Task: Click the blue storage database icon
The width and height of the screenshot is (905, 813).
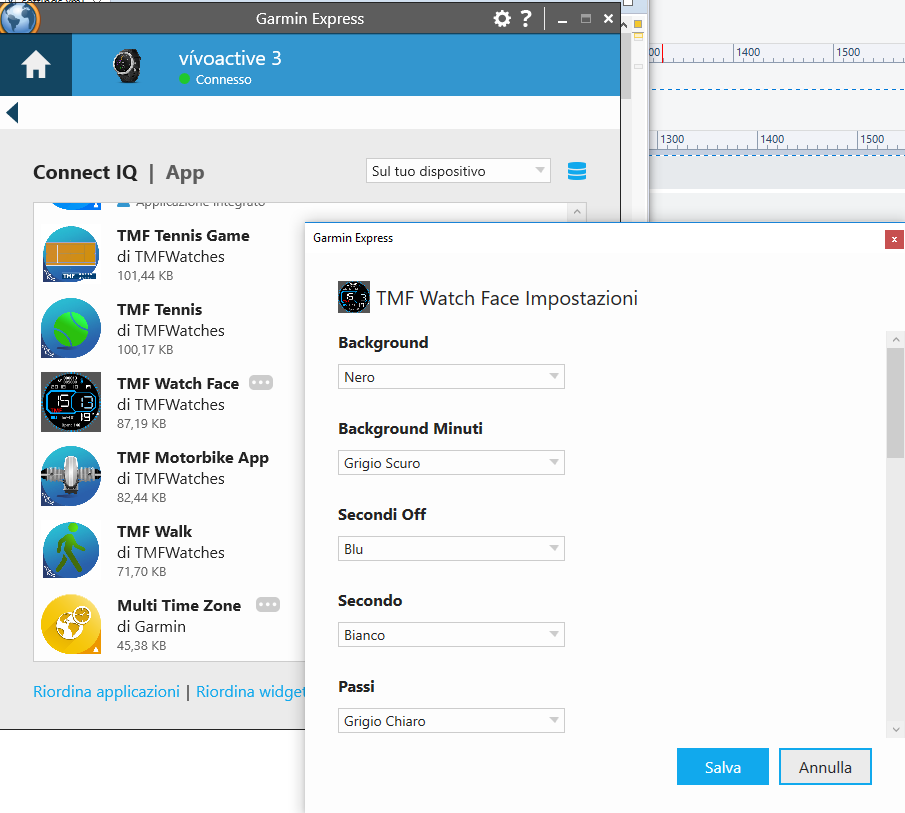Action: click(576, 171)
